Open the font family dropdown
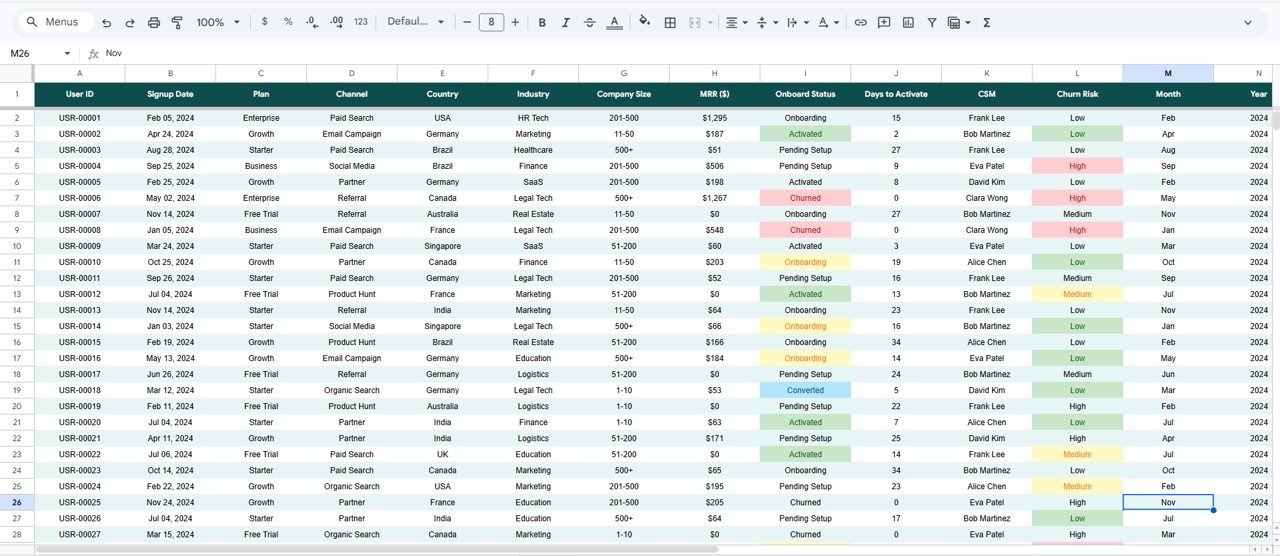The image size is (1280, 556). point(415,22)
